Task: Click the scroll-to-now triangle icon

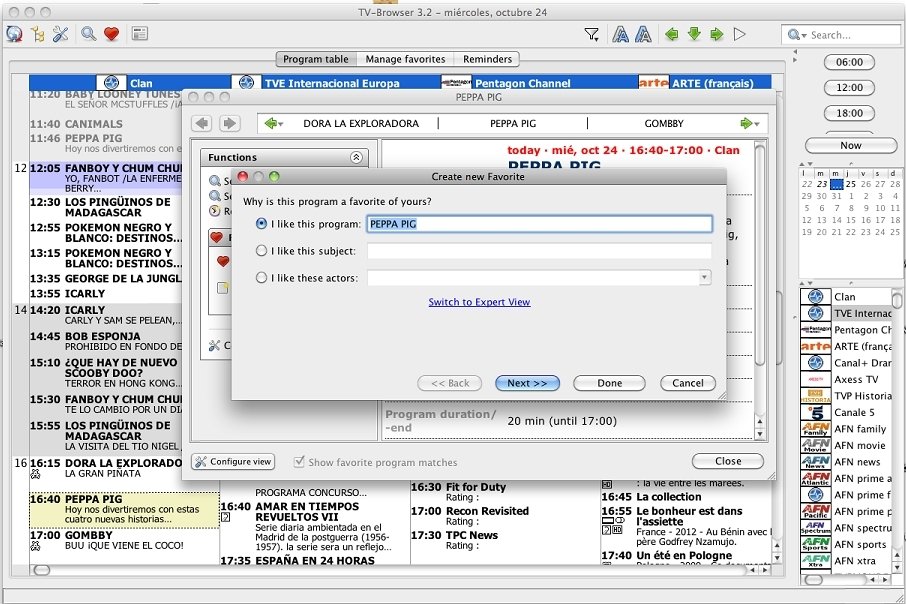Action: click(740, 35)
